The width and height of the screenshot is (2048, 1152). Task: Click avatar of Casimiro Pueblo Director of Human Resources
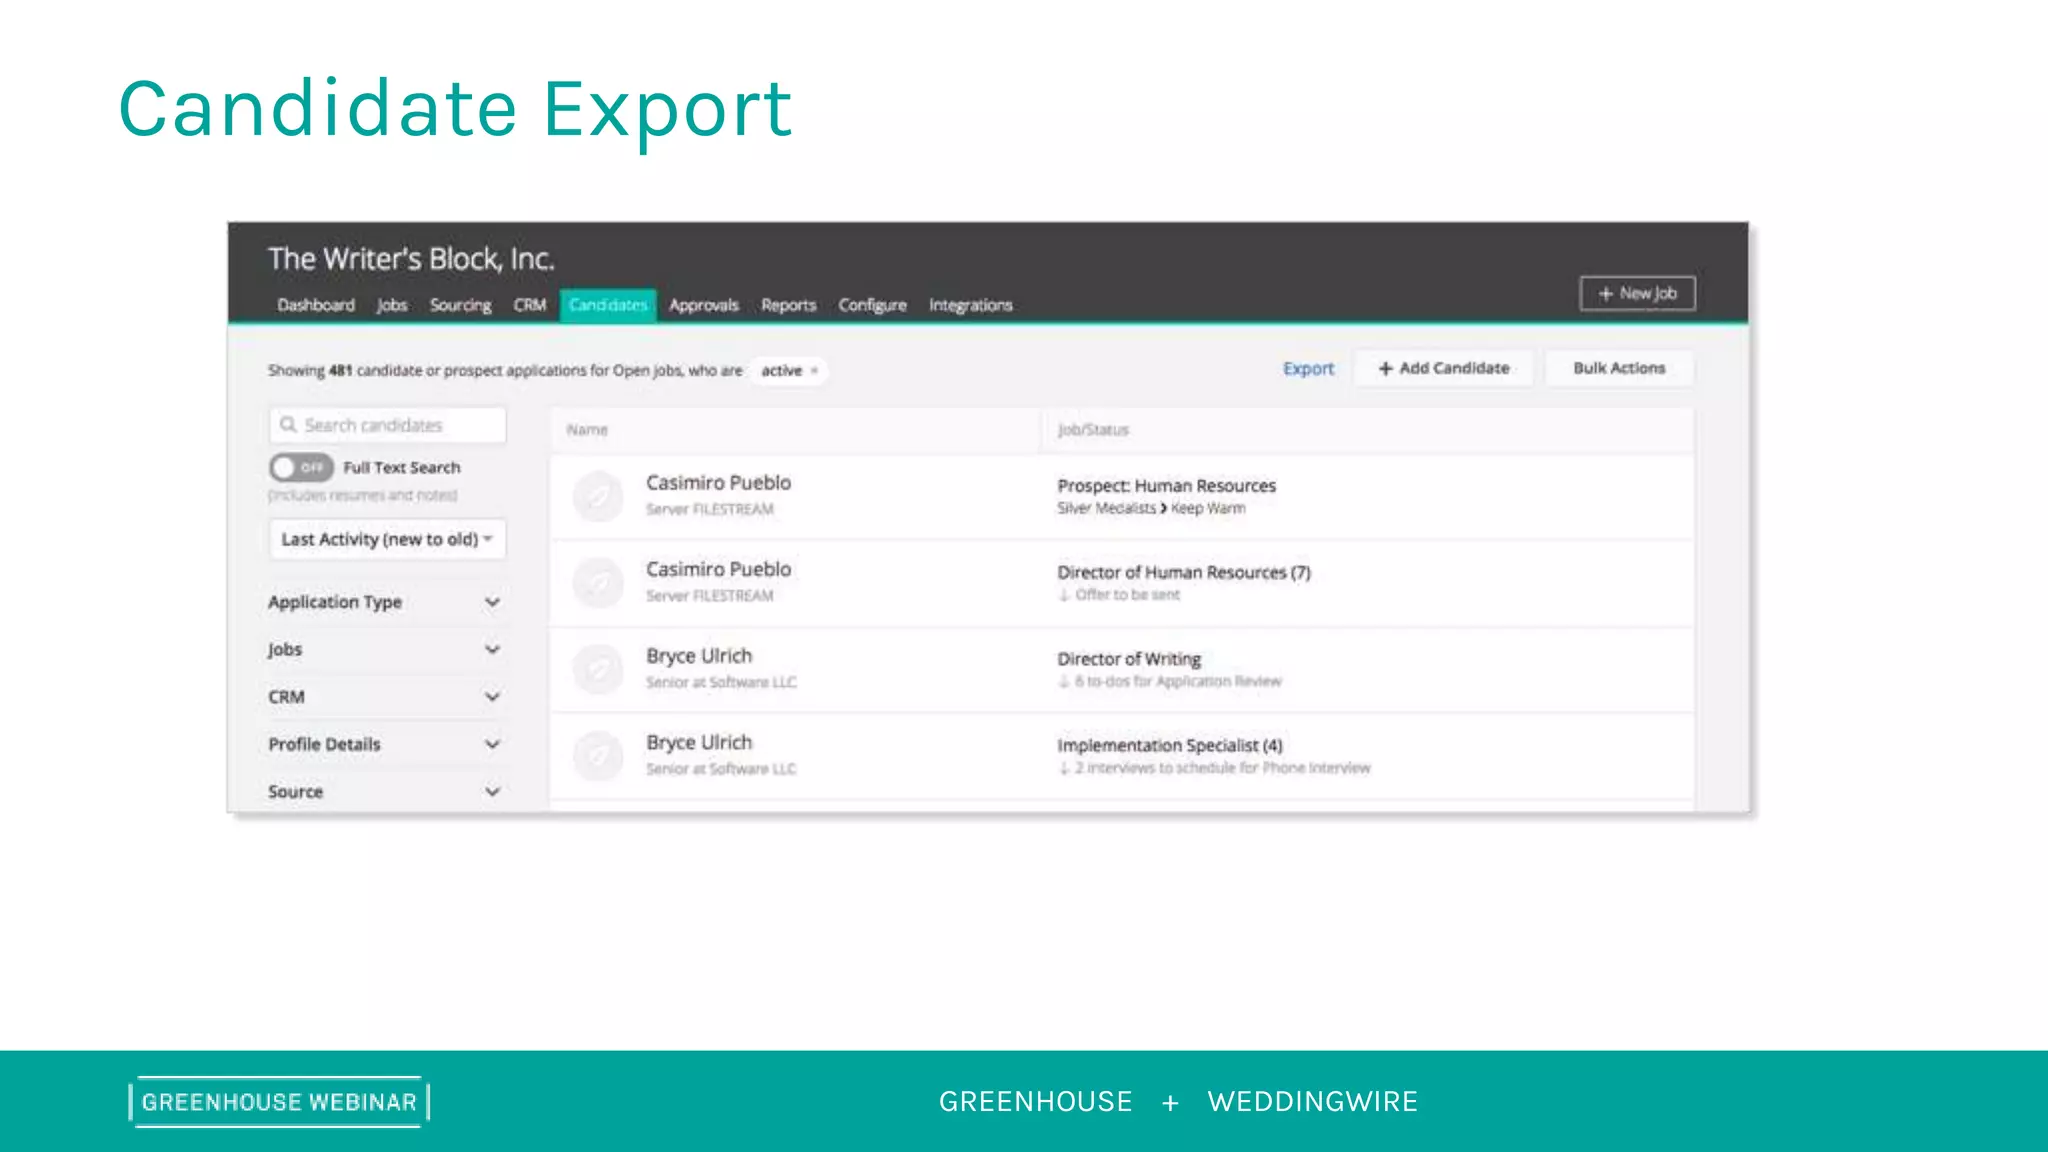pos(598,583)
